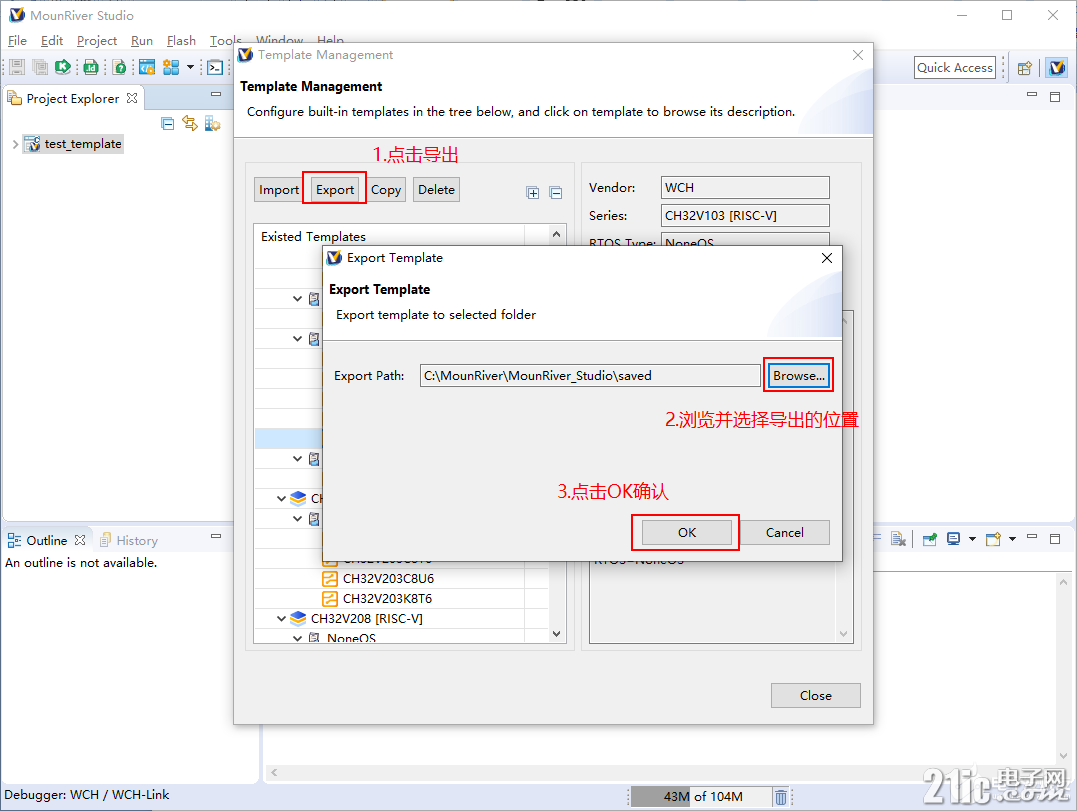Open dropdown arrow beside template blocks icon
The image size is (1077, 811).
pyautogui.click(x=190, y=67)
